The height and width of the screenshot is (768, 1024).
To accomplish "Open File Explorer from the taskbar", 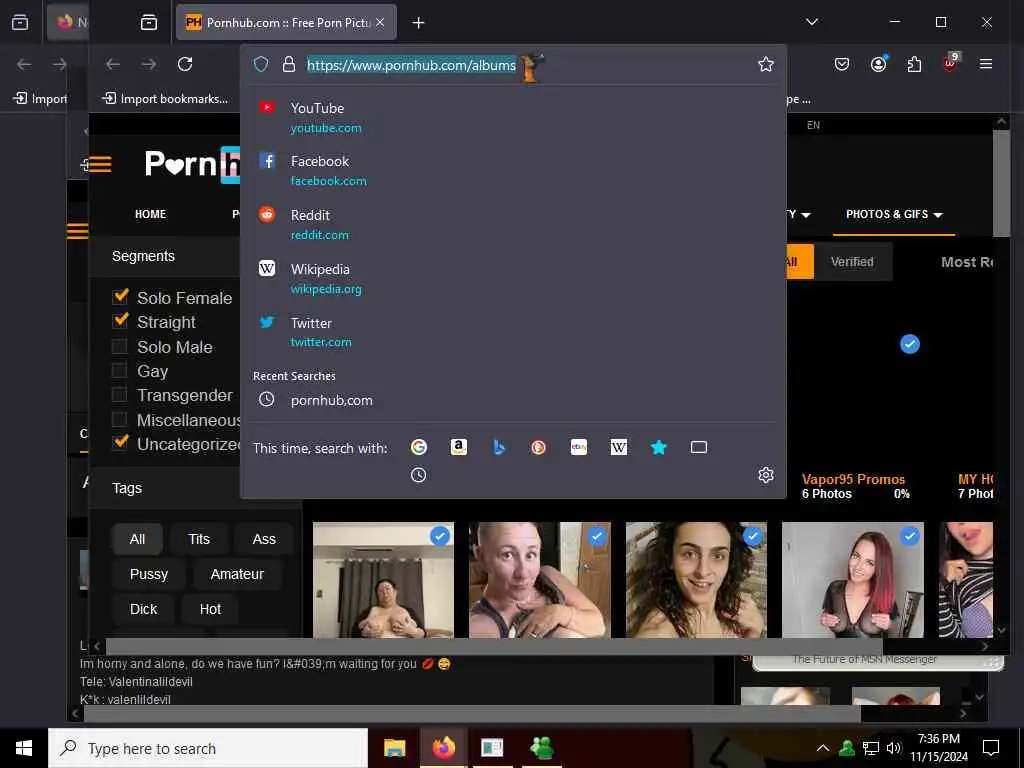I will (x=394, y=748).
